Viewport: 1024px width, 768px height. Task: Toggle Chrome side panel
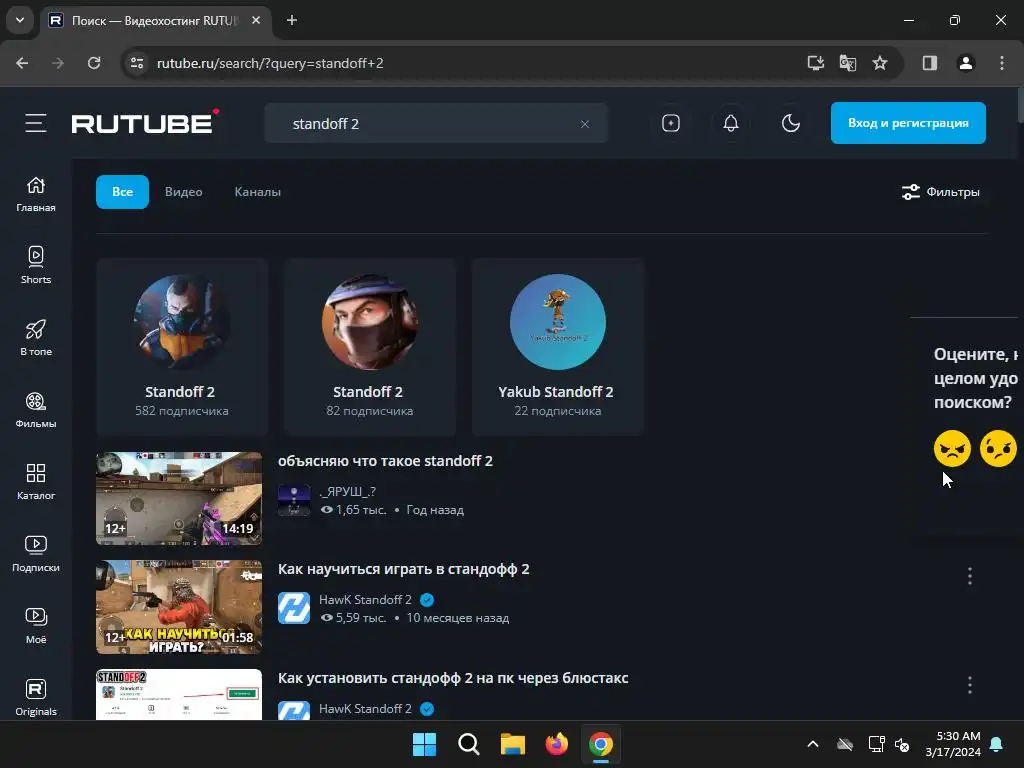pos(929,63)
